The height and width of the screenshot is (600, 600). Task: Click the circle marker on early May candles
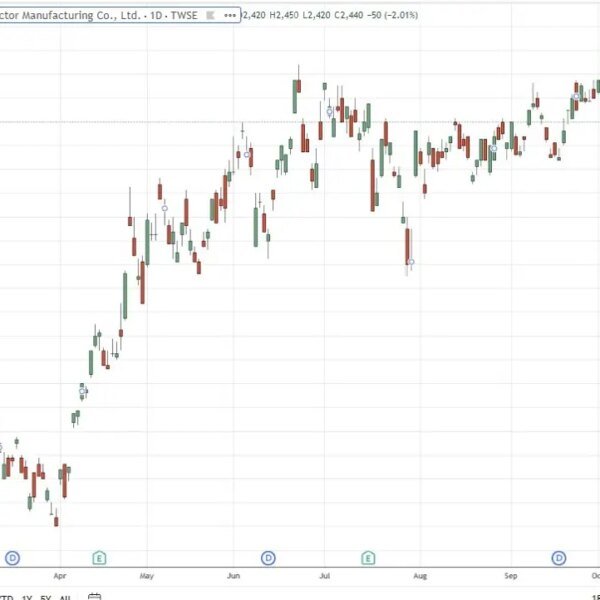165,208
